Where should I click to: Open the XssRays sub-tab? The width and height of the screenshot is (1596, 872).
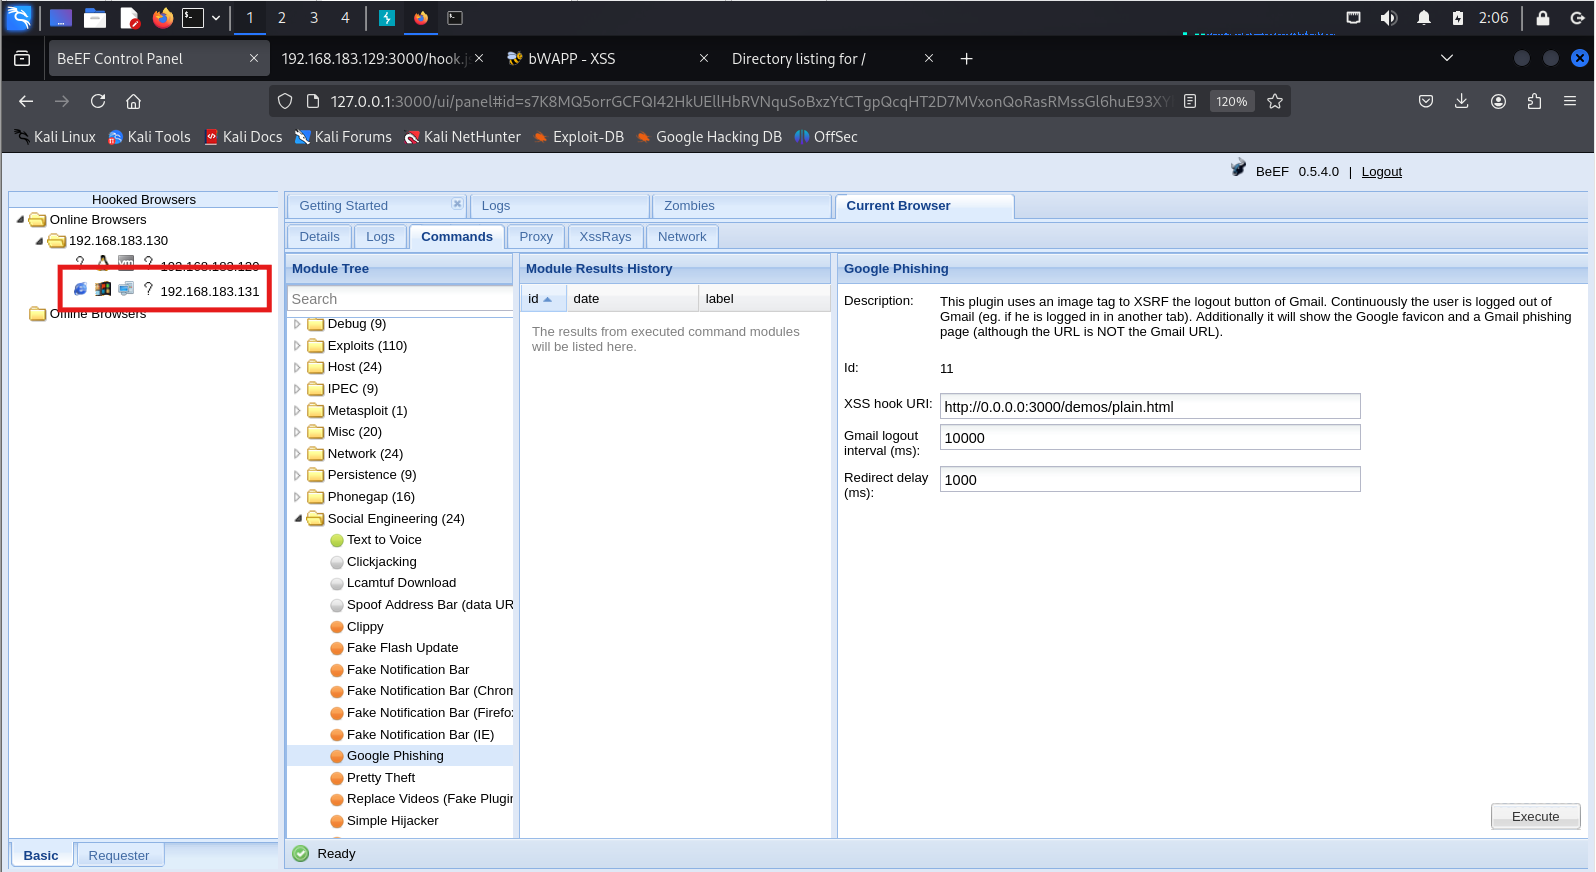point(606,237)
